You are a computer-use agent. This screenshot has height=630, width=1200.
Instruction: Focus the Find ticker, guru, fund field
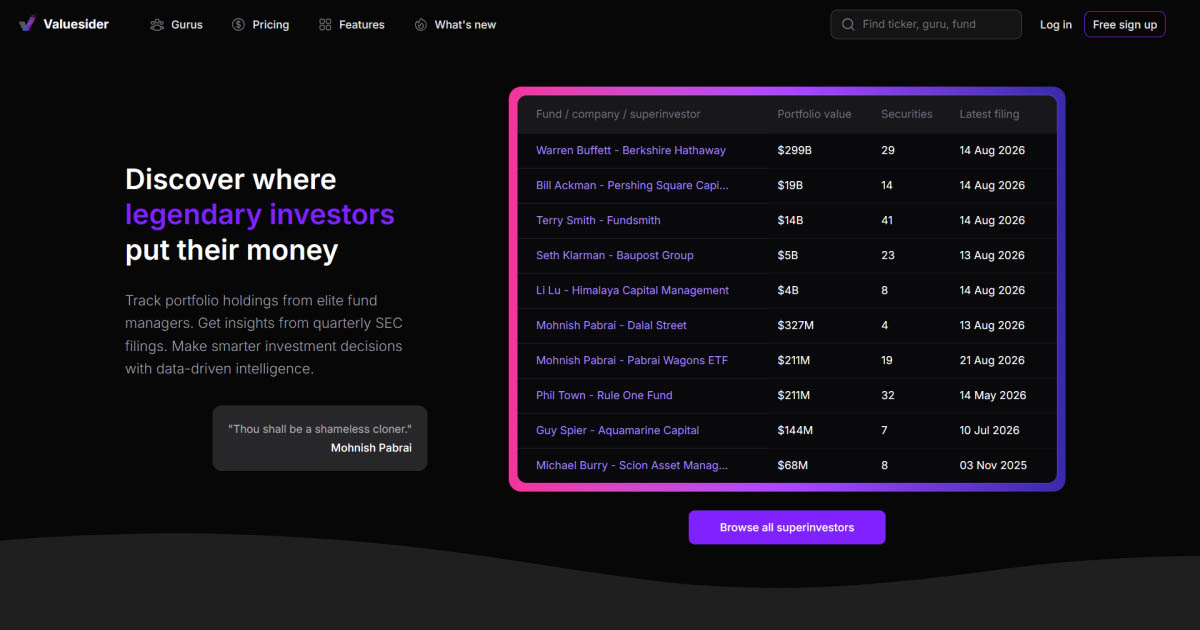(926, 24)
